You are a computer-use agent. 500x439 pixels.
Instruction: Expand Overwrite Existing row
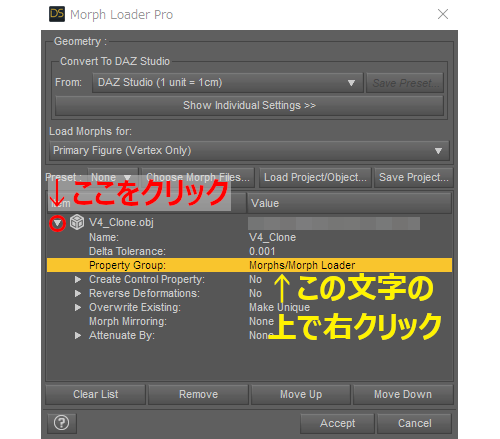pos(78,307)
